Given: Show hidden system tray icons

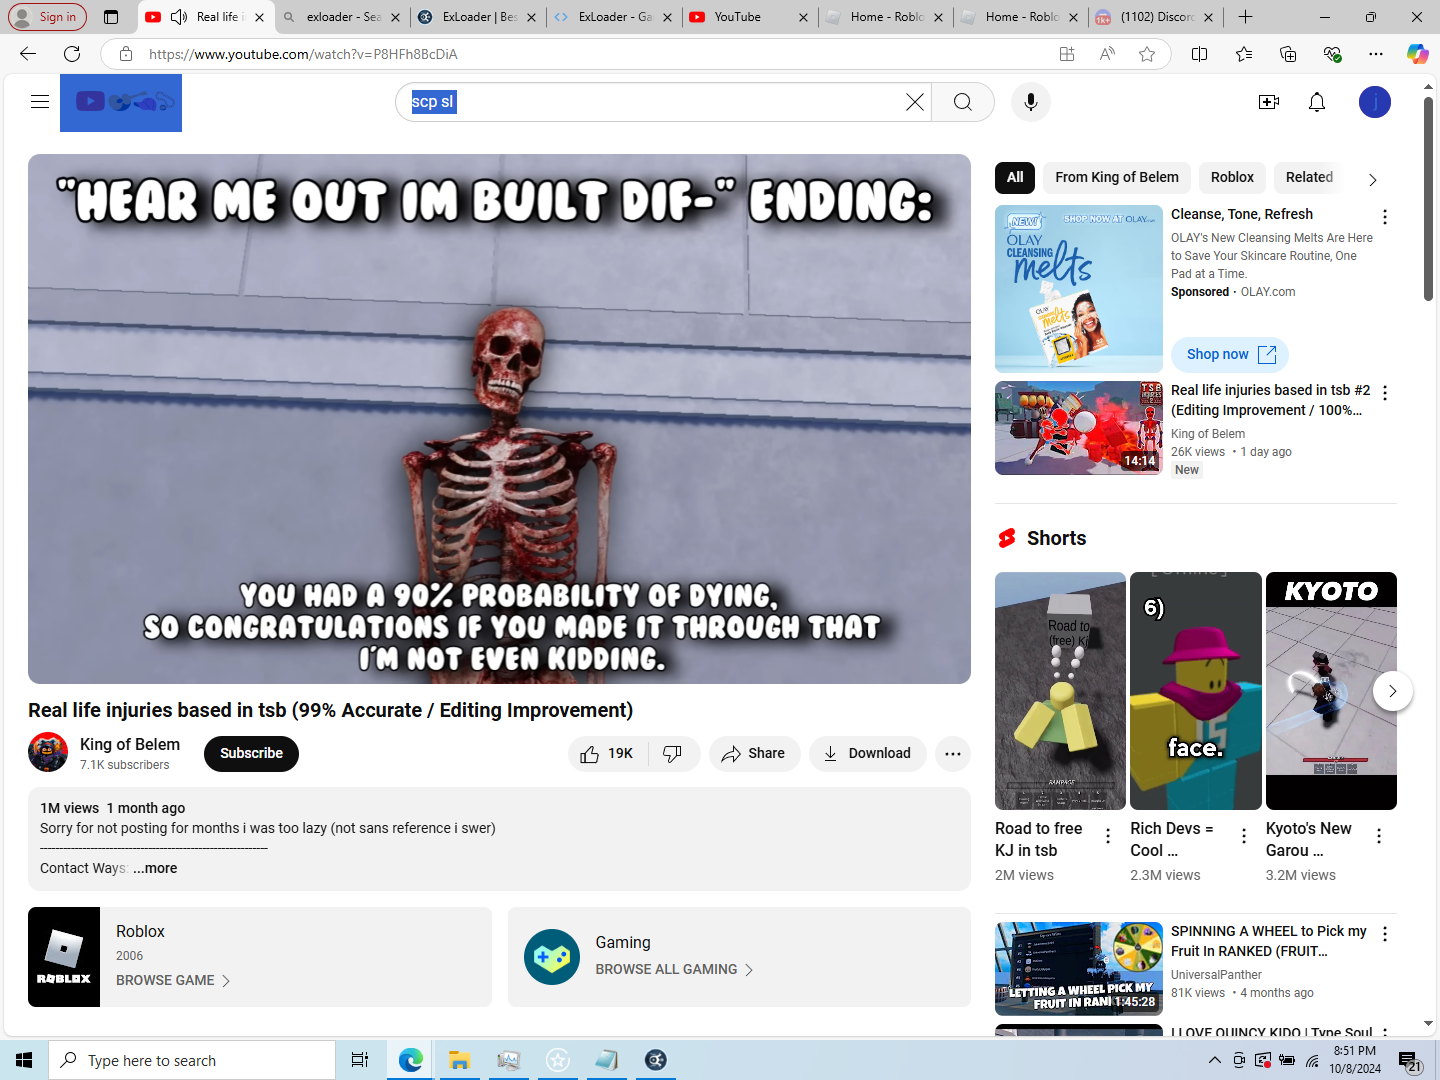Looking at the screenshot, I should [x=1214, y=1060].
